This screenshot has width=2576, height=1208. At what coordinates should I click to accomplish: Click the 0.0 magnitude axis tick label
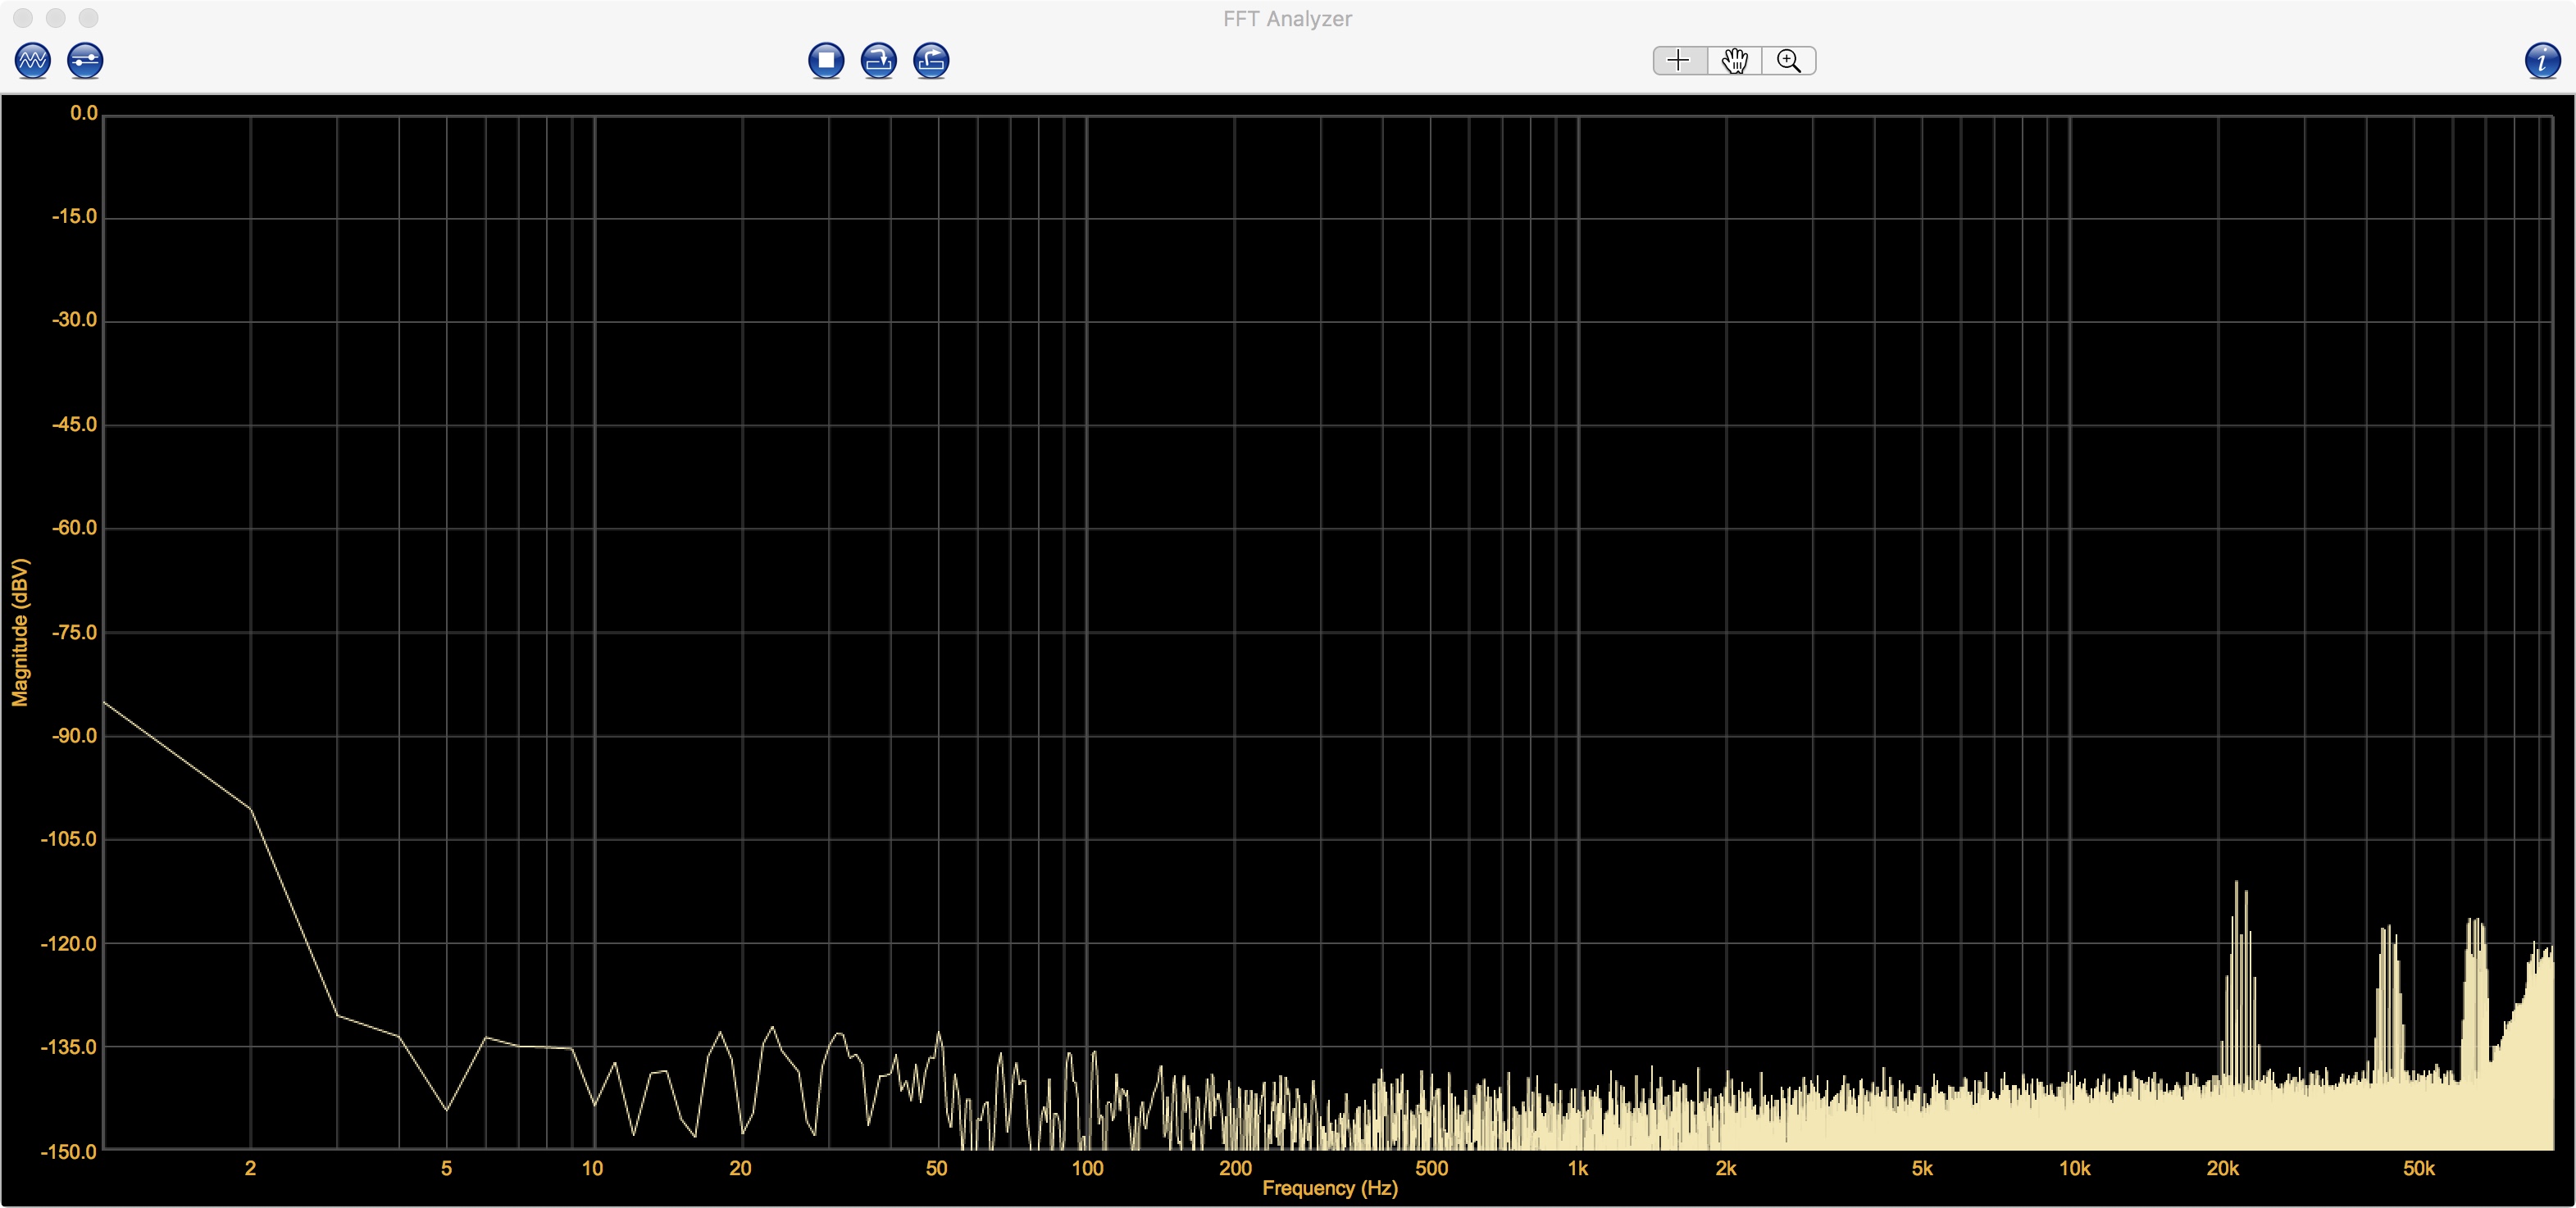(84, 113)
